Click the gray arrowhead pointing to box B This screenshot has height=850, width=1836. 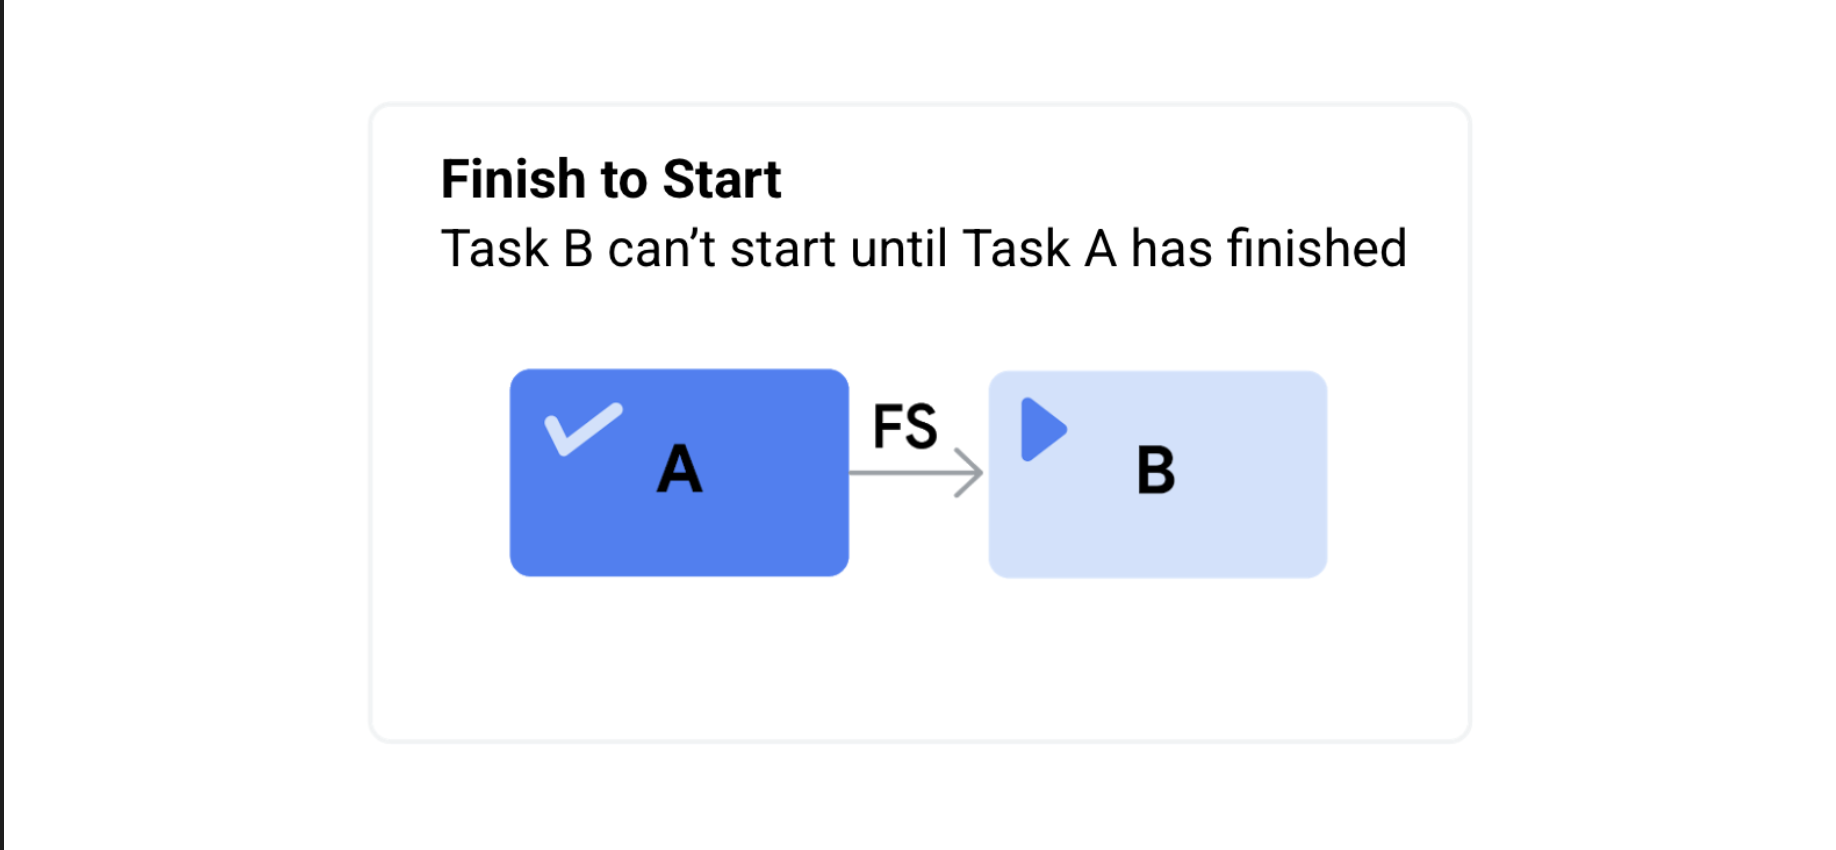point(969,472)
